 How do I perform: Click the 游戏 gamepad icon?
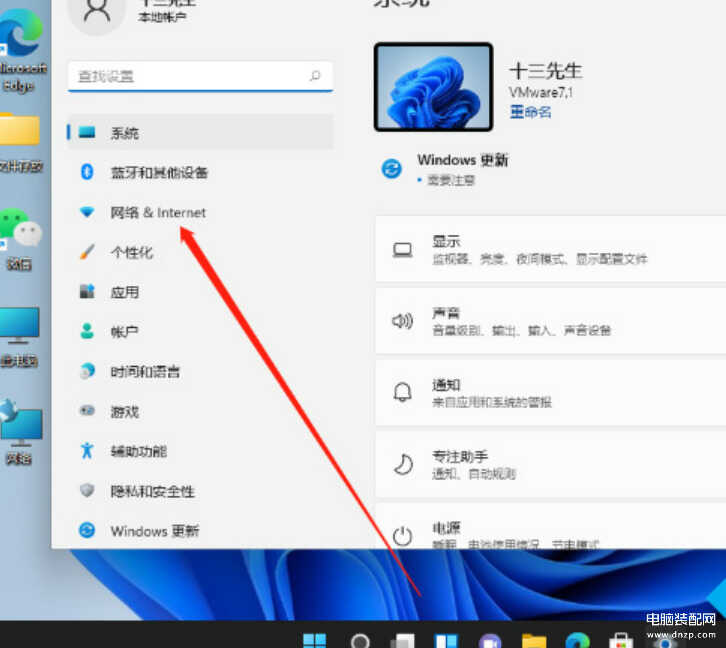point(87,411)
